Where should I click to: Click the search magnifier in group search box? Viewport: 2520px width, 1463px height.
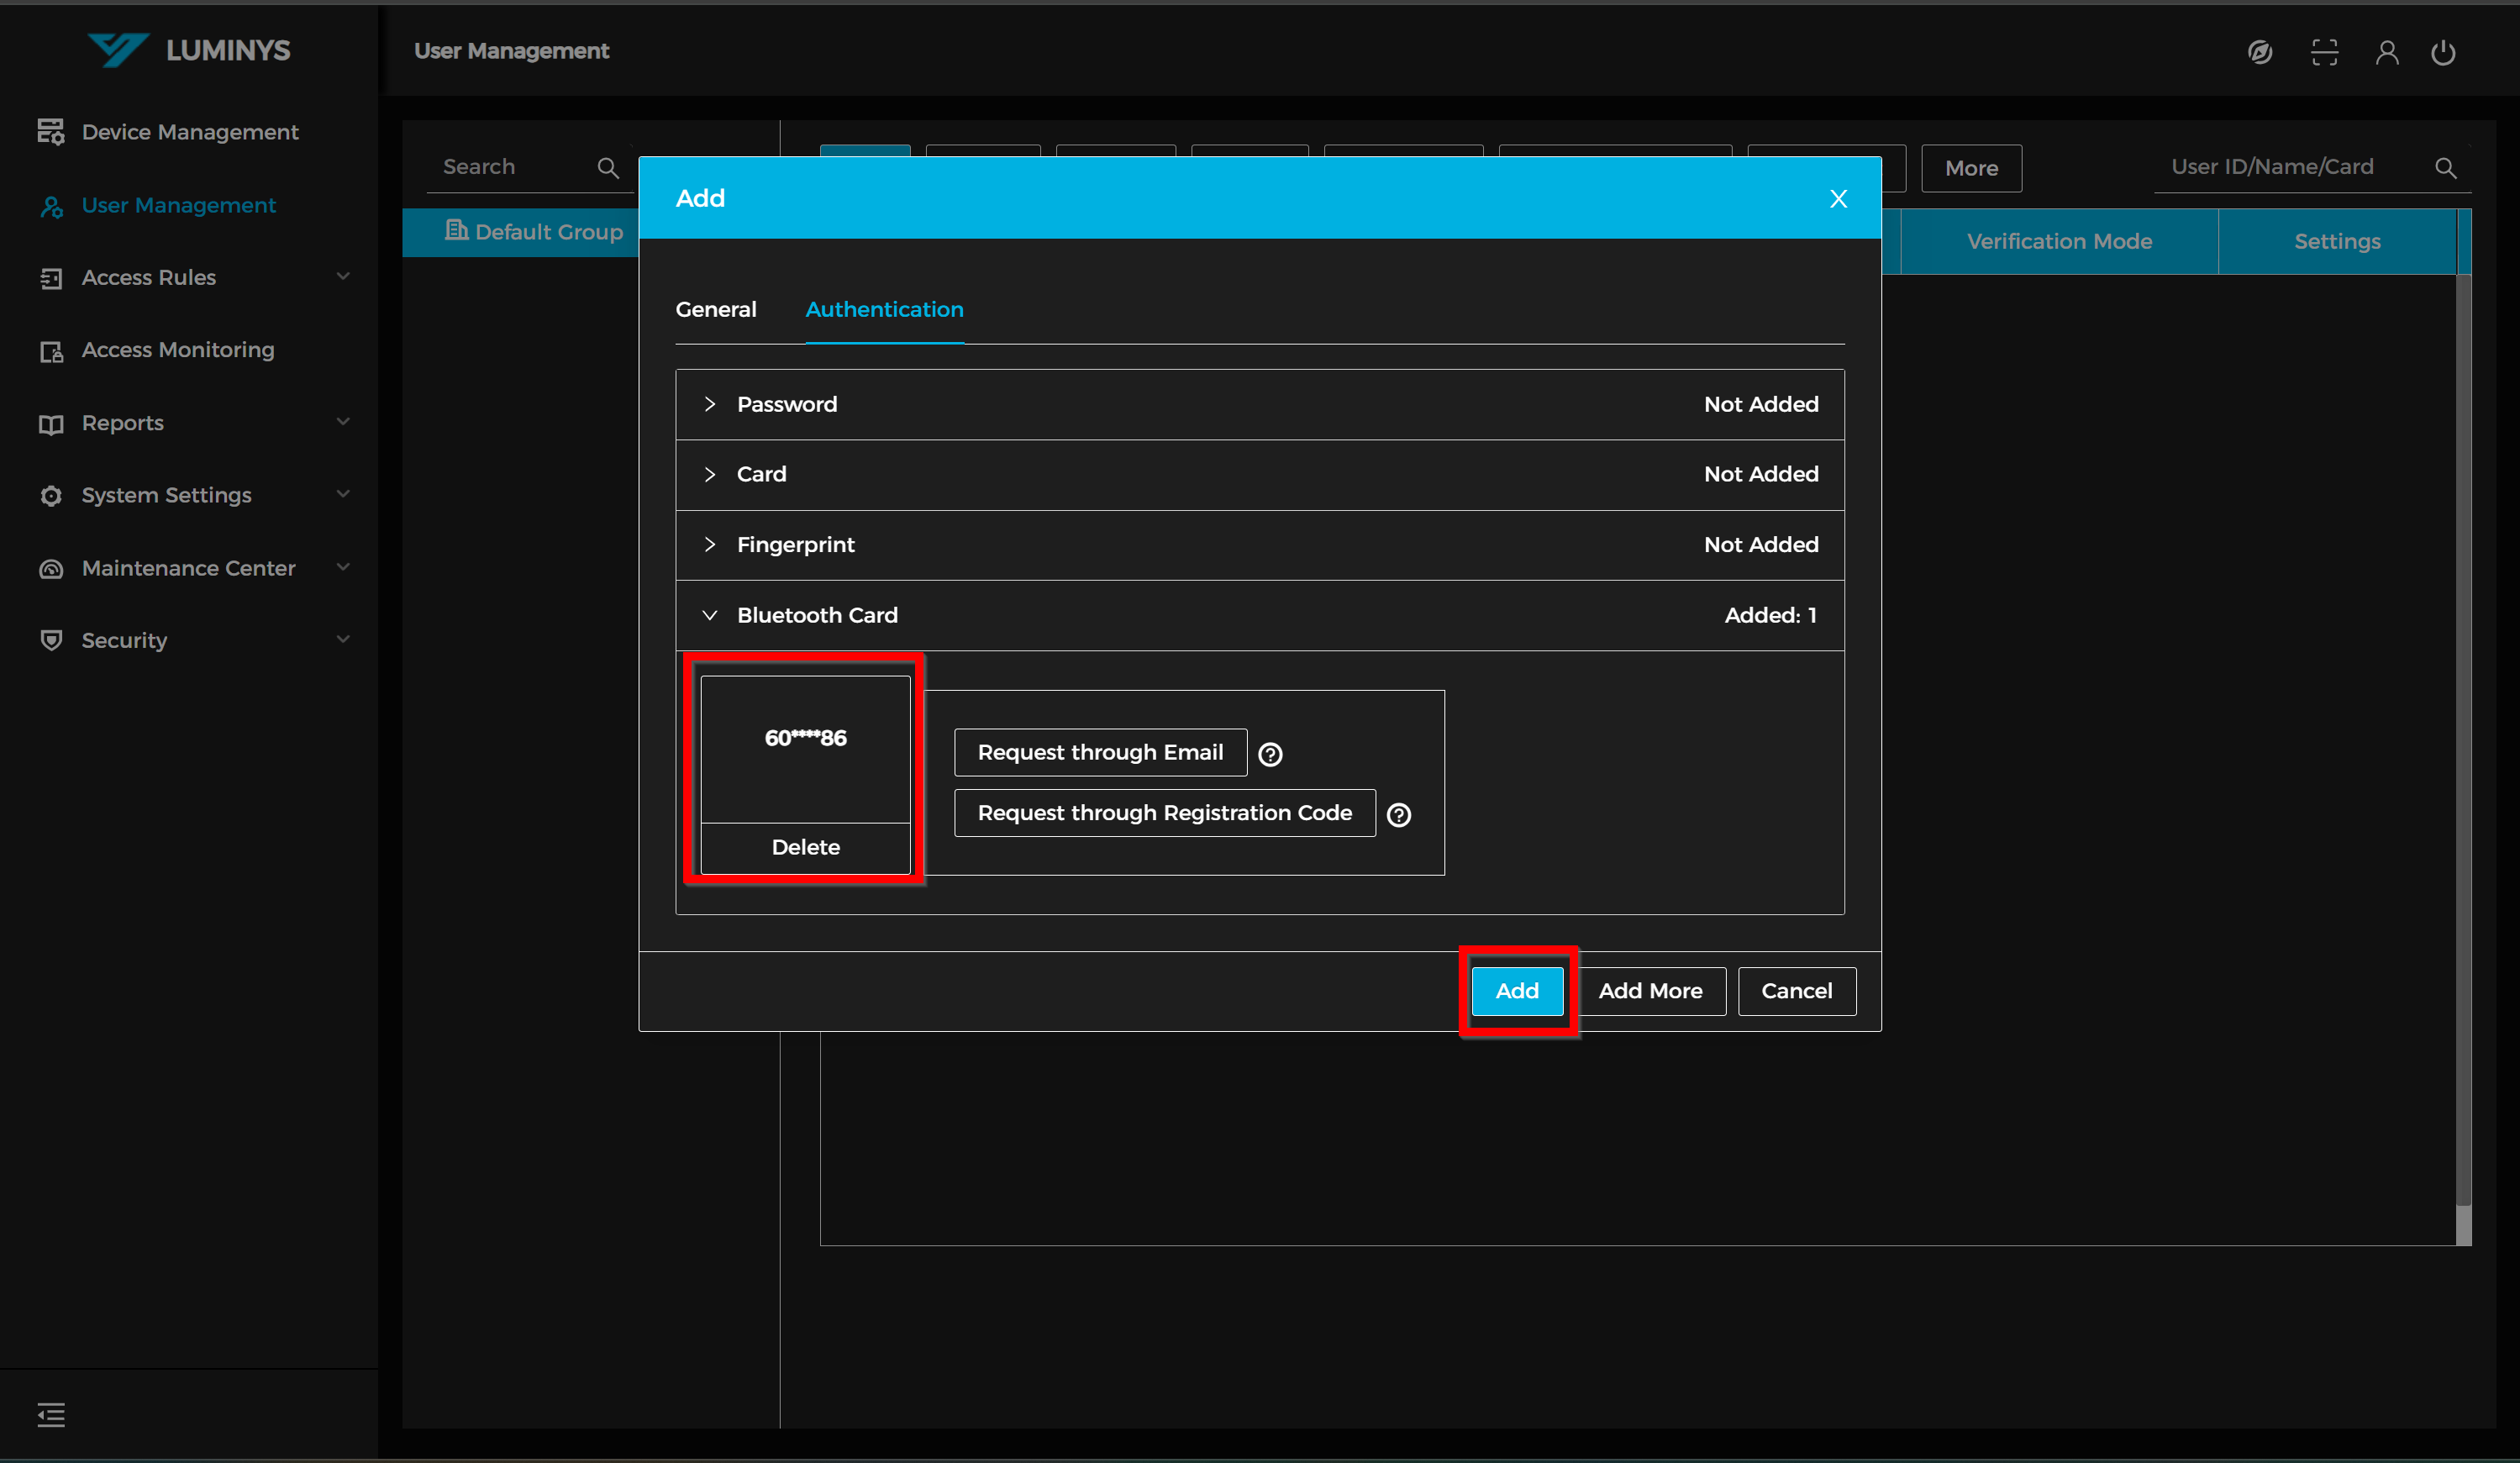click(608, 168)
